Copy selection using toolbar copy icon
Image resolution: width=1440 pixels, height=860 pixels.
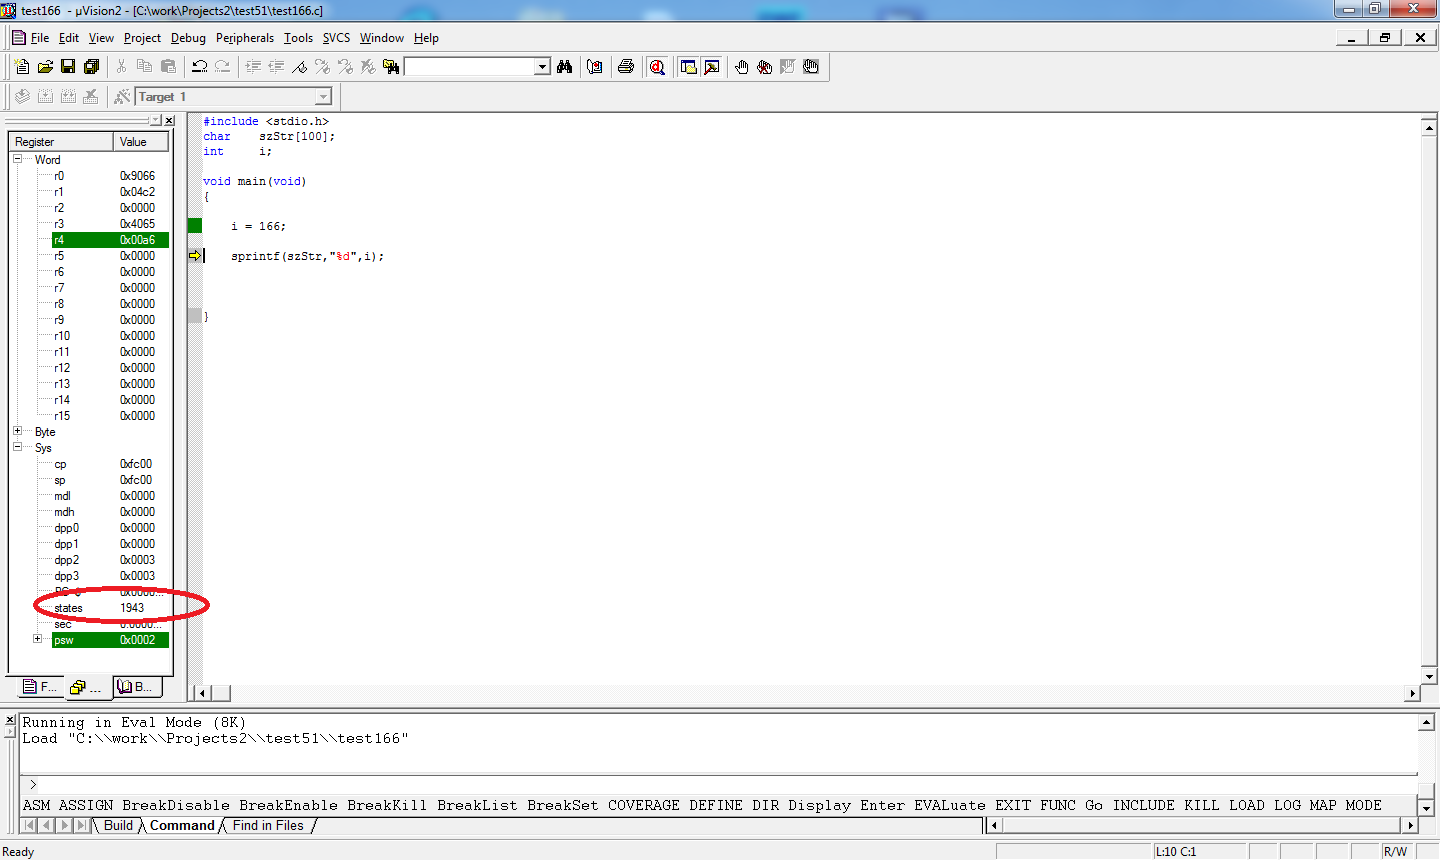(x=144, y=67)
